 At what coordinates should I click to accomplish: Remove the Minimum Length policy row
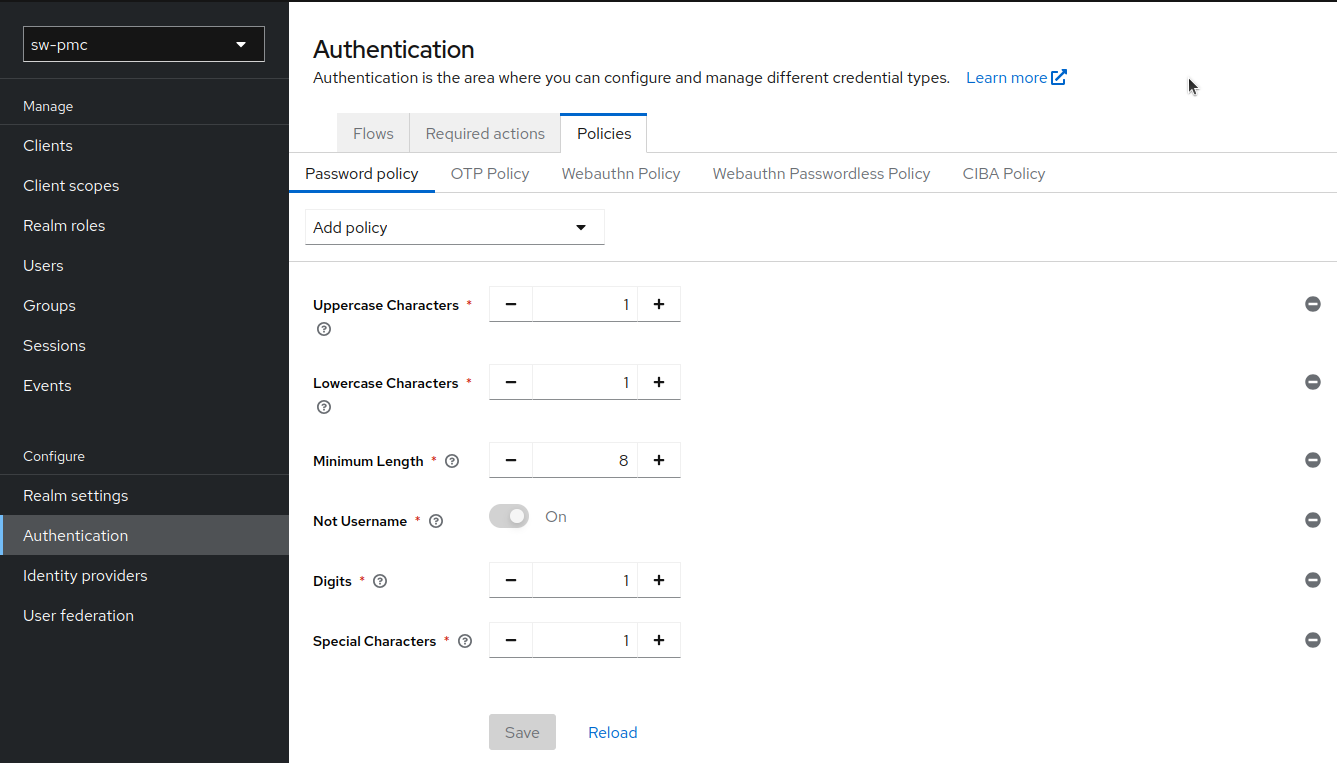(1312, 460)
